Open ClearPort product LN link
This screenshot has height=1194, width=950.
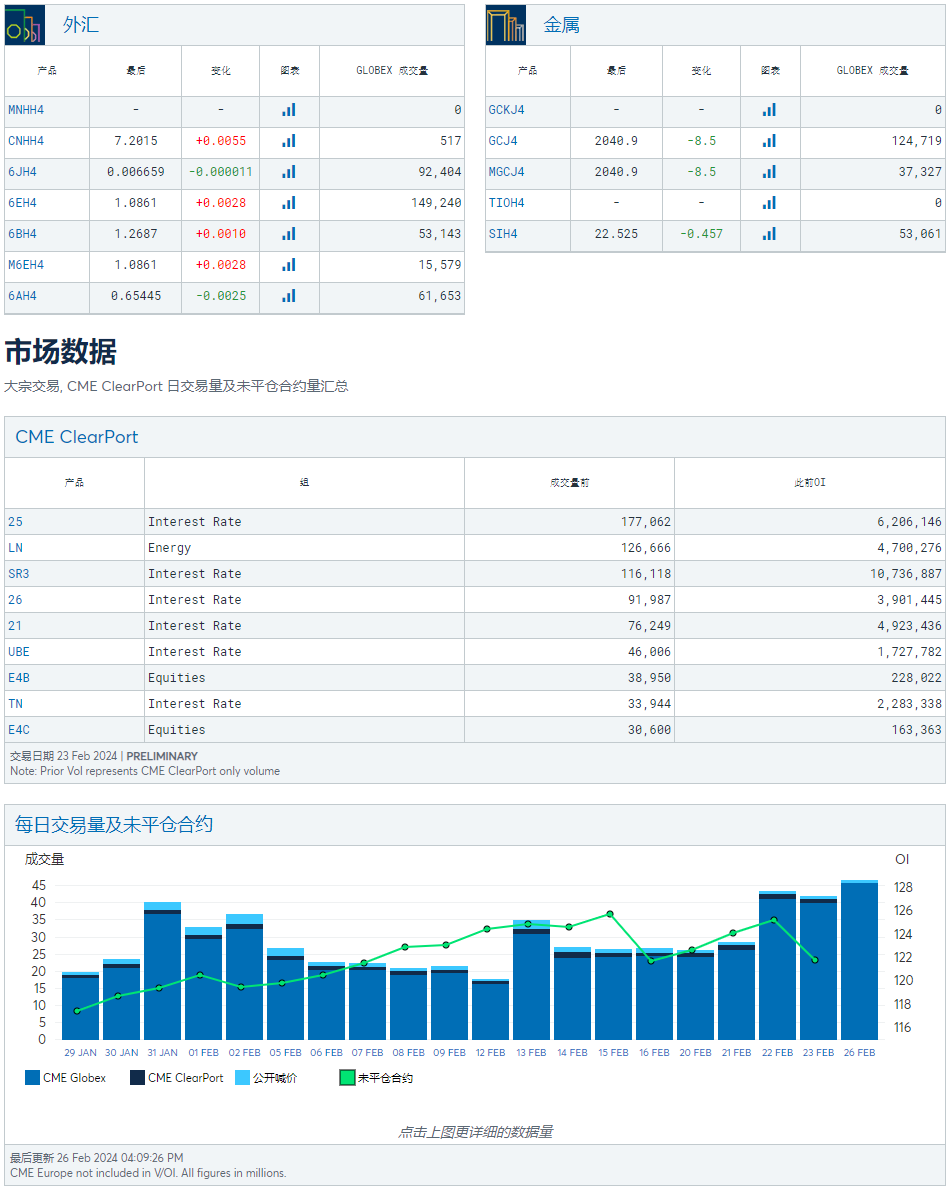click(x=15, y=548)
